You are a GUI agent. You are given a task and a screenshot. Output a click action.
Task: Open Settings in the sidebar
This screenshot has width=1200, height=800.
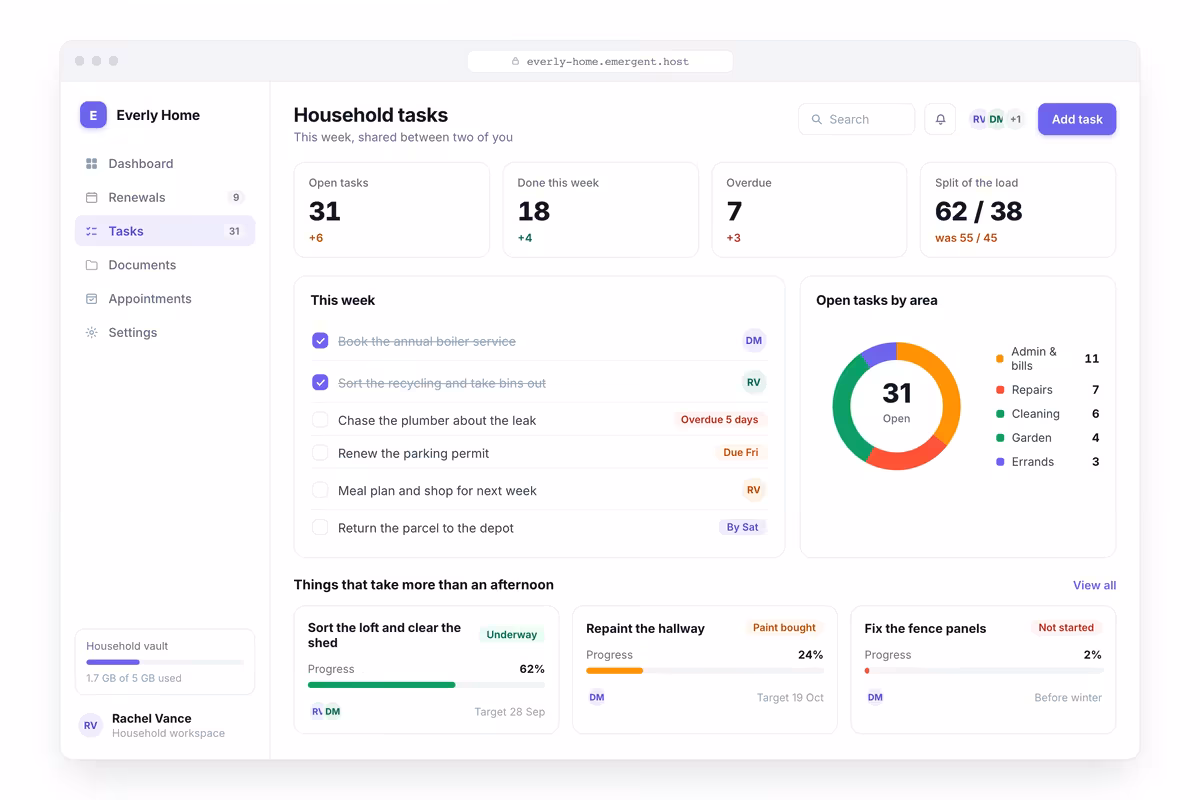(x=165, y=333)
